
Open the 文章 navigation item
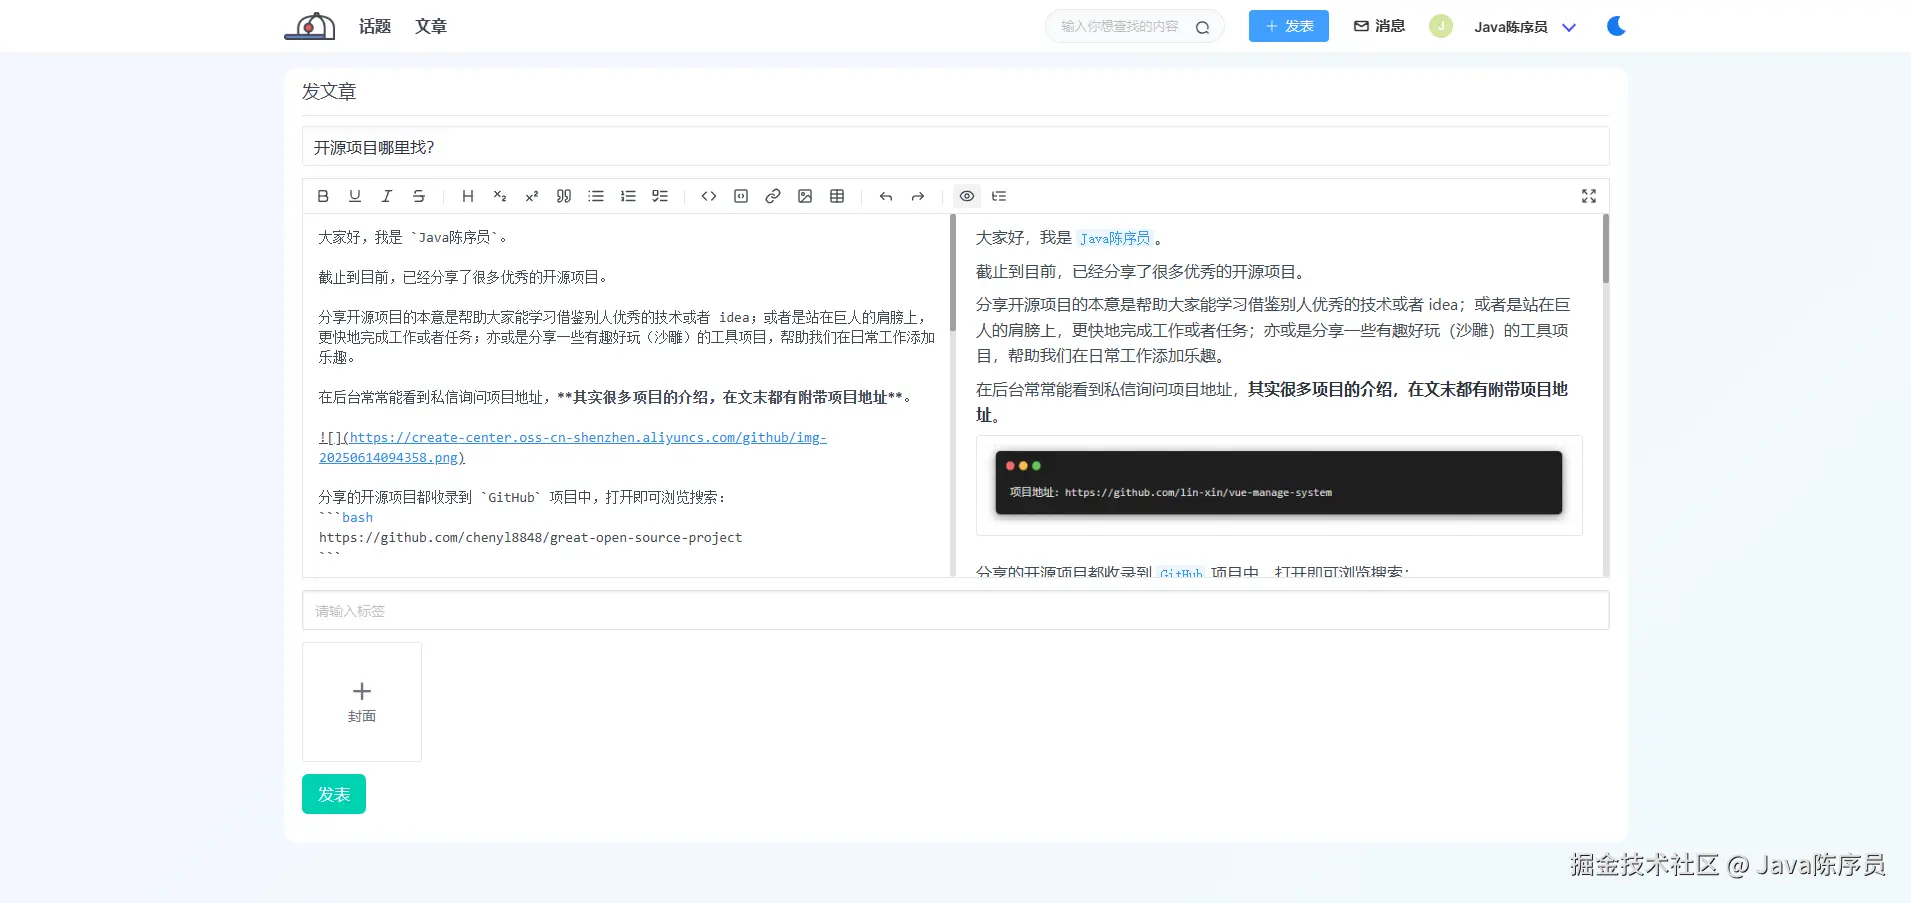pos(431,26)
